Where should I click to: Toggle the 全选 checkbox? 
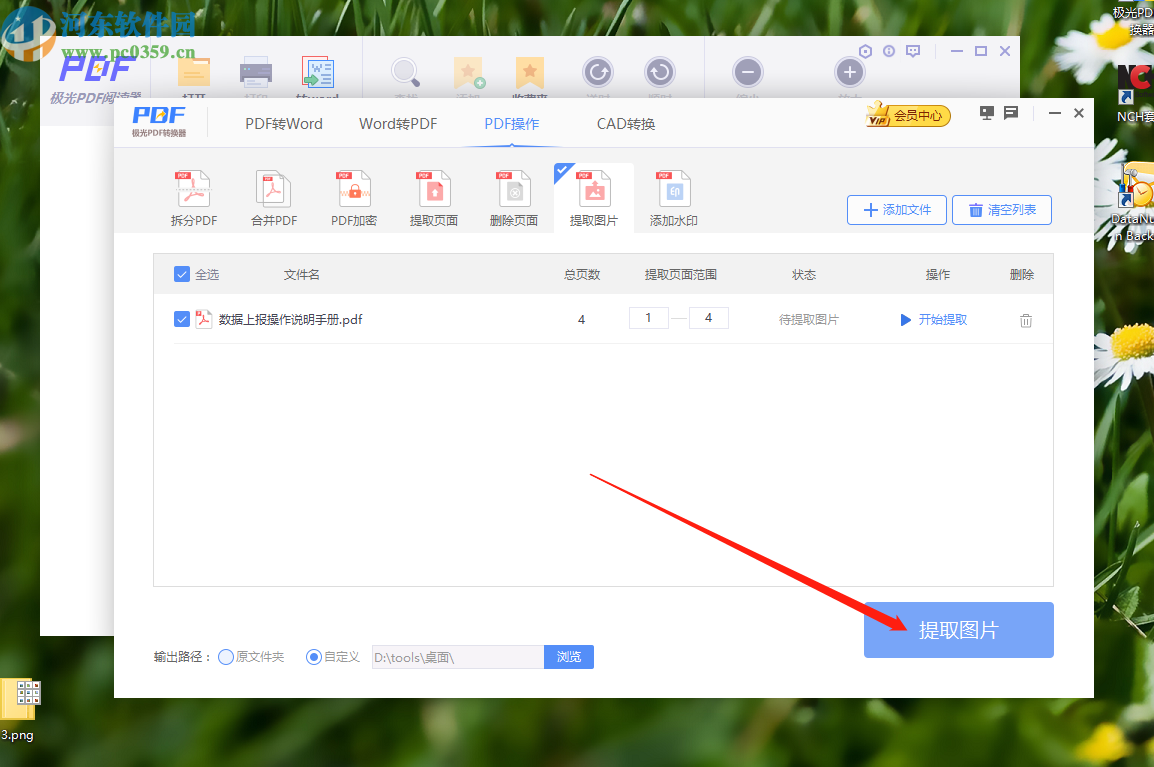point(182,273)
